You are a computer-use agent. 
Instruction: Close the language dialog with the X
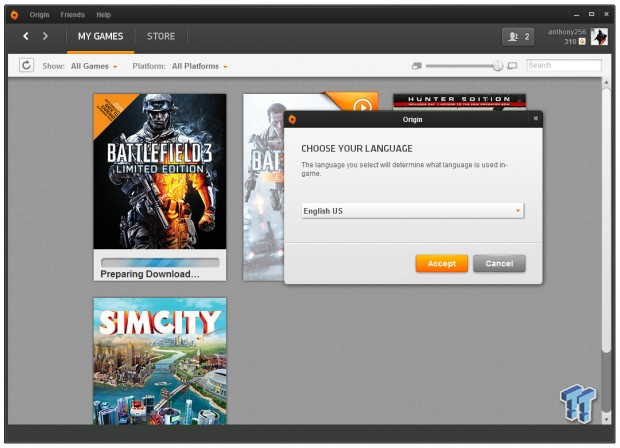(535, 118)
